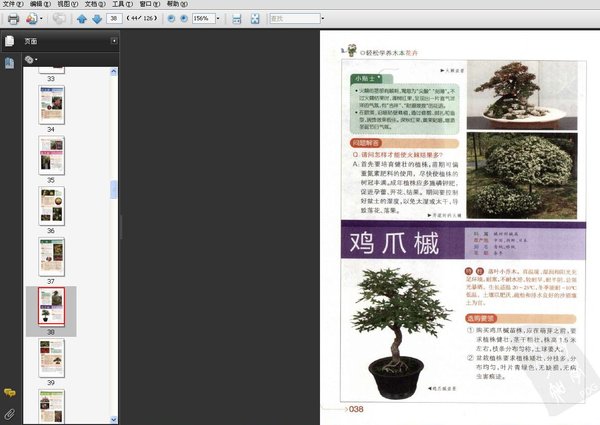Select page 36 thumbnail
Viewport: 600px width, 425px height.
click(x=52, y=206)
